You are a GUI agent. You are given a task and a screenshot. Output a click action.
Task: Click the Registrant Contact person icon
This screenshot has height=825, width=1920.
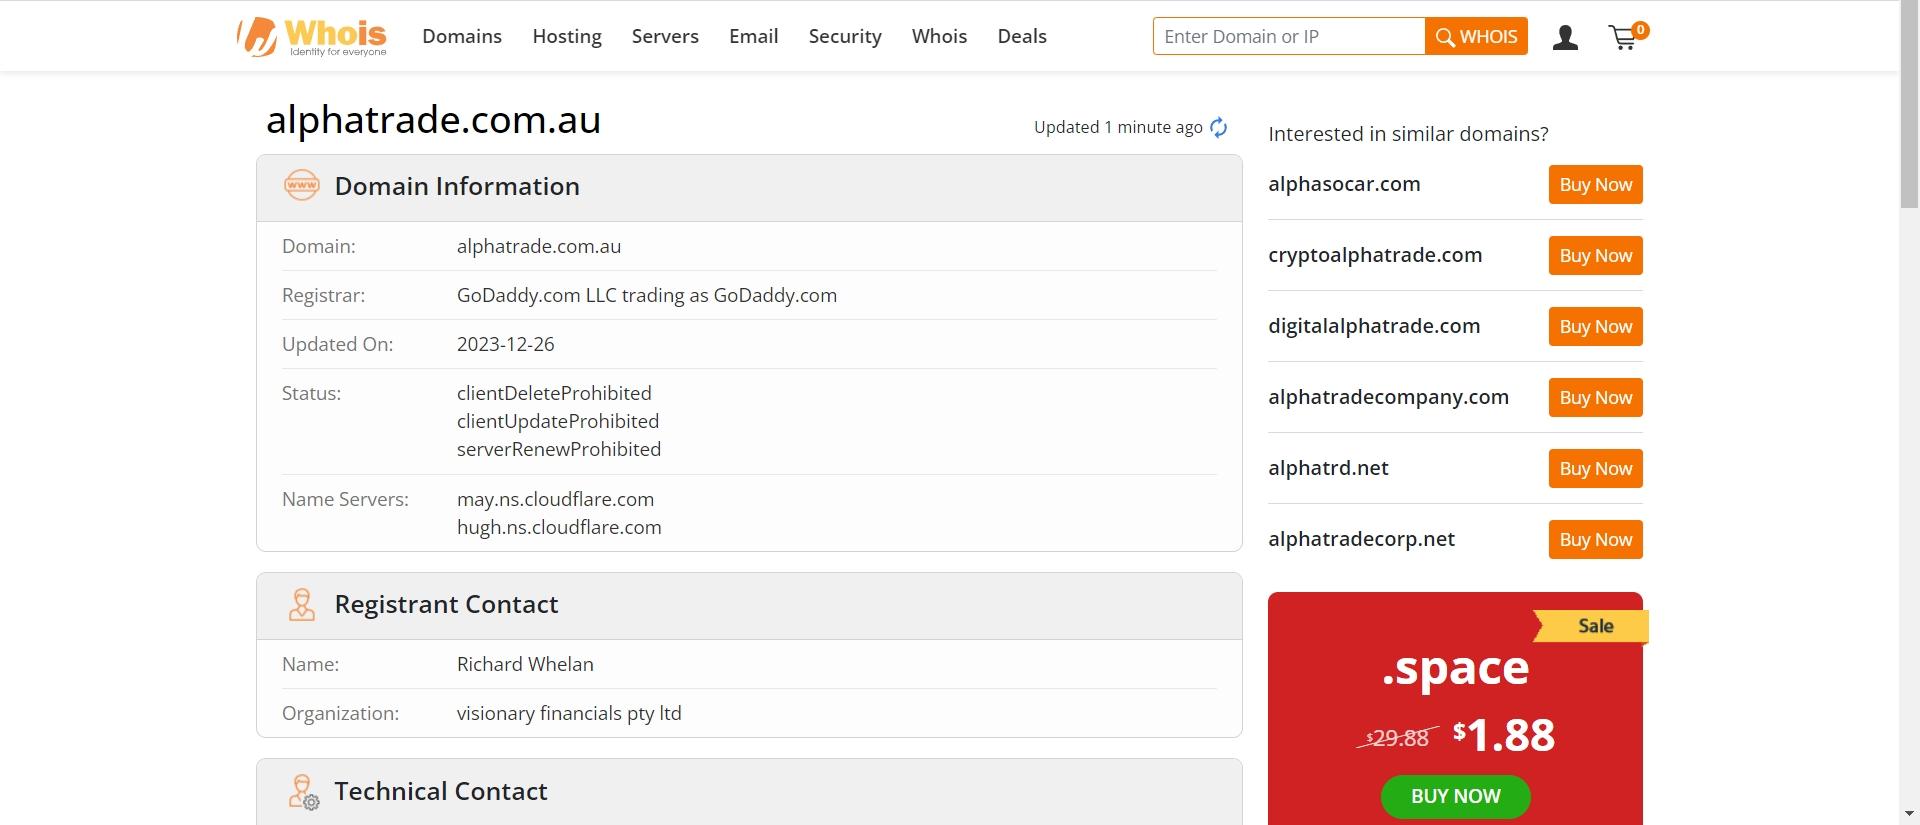pos(302,605)
